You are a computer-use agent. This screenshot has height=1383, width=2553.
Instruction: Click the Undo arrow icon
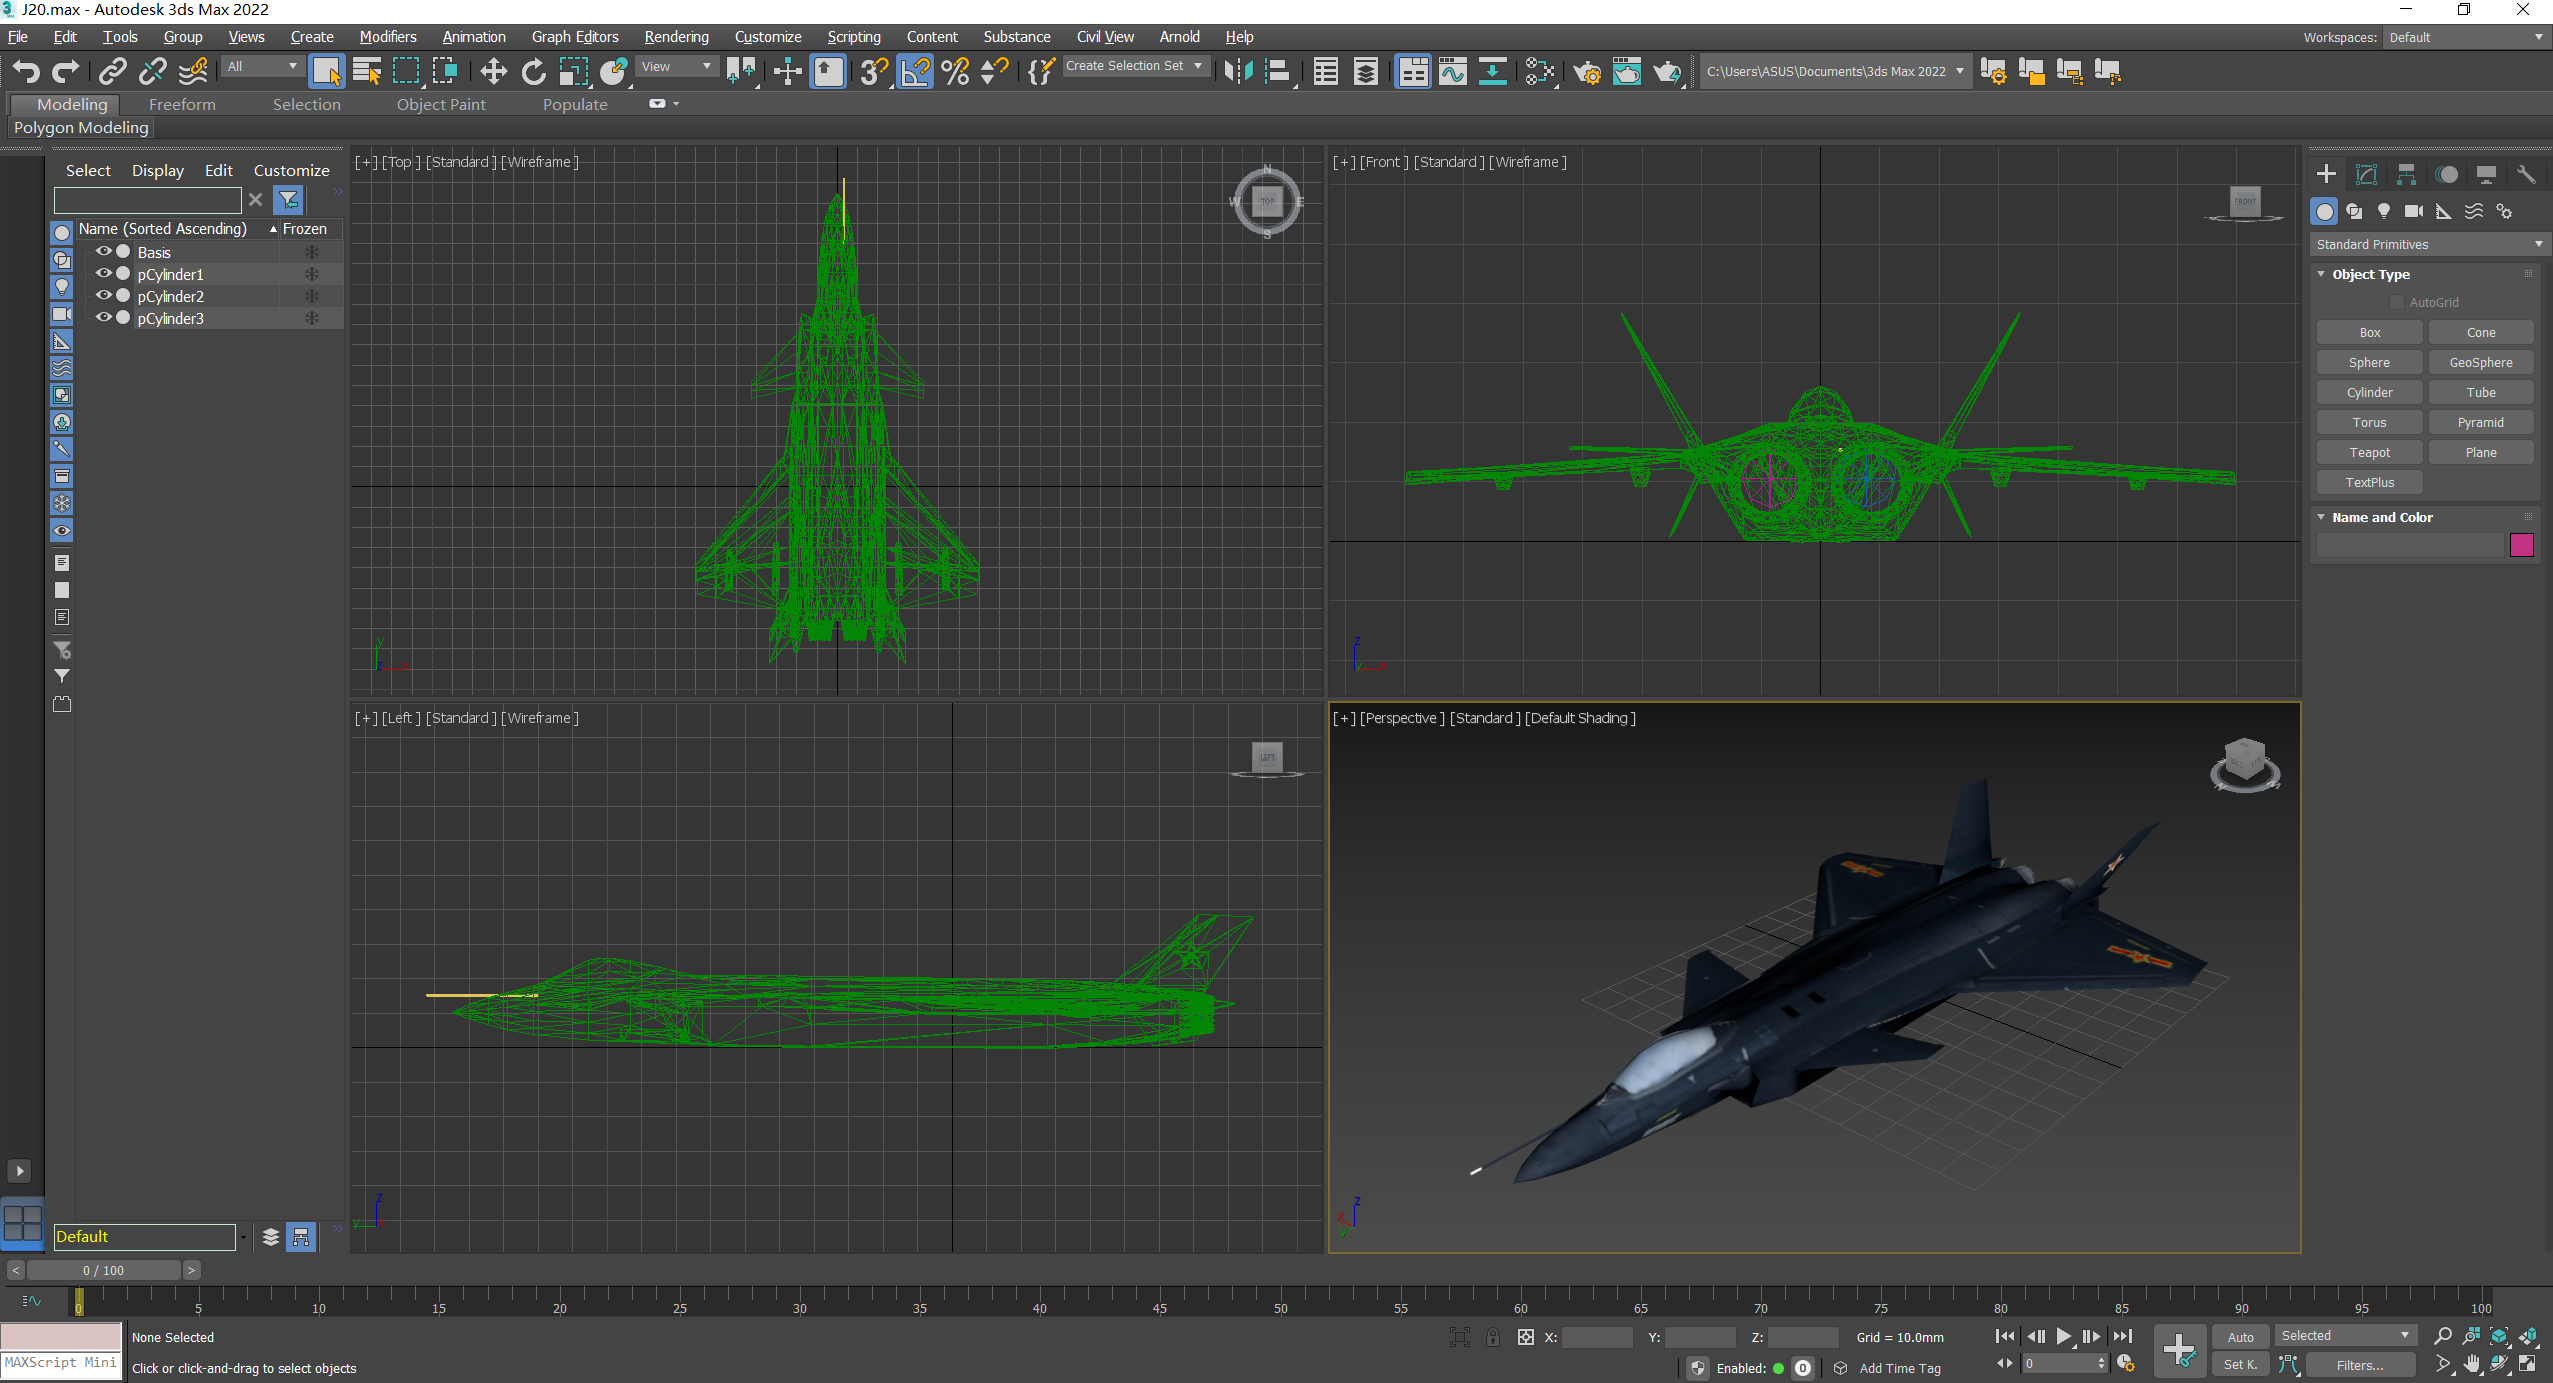tap(27, 71)
